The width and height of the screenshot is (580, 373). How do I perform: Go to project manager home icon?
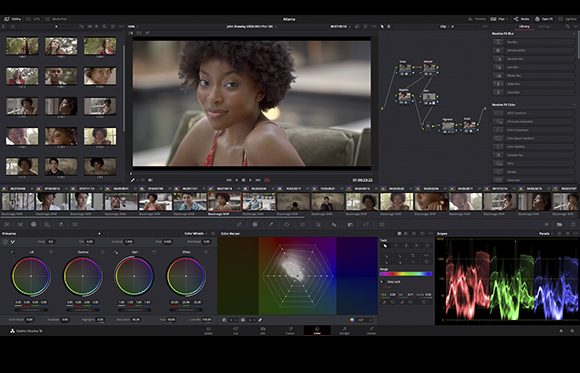coord(561,331)
